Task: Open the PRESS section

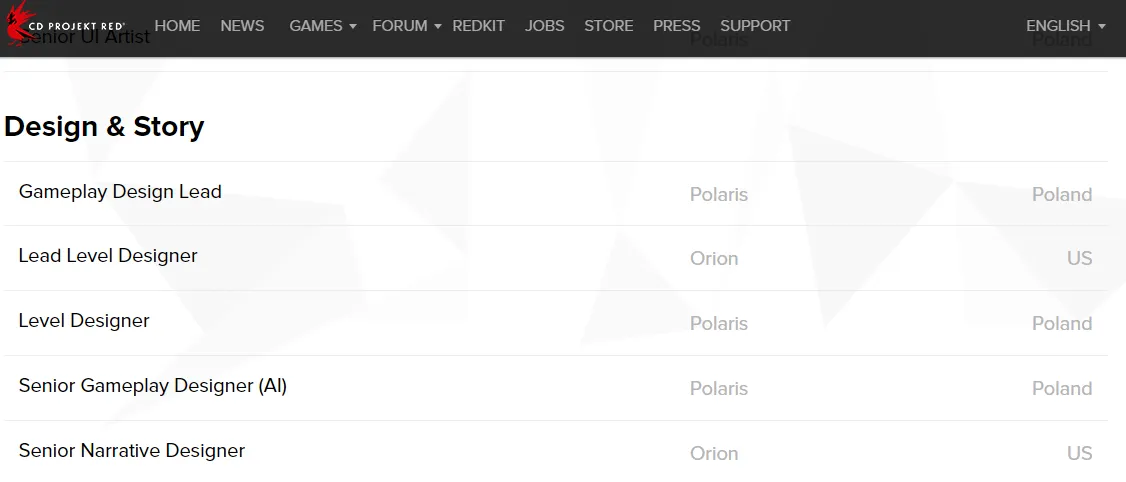Action: point(676,26)
